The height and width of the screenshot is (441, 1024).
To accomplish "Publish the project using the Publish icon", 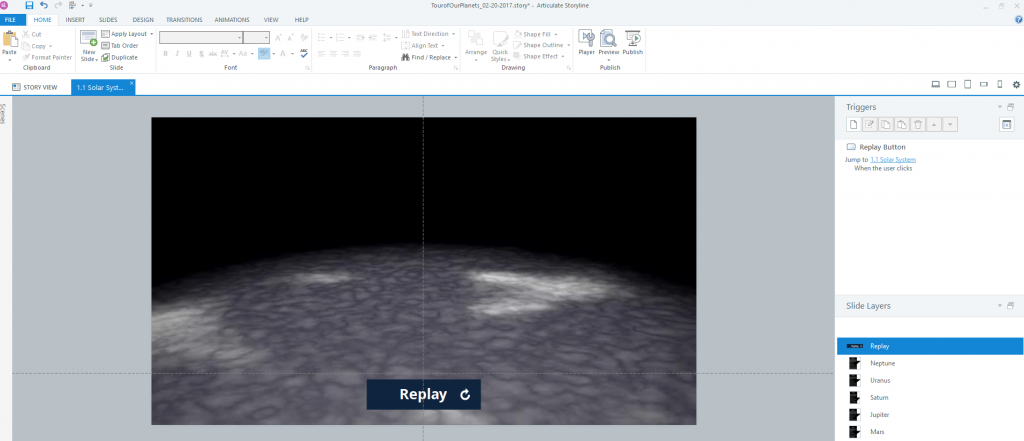I will tap(632, 41).
